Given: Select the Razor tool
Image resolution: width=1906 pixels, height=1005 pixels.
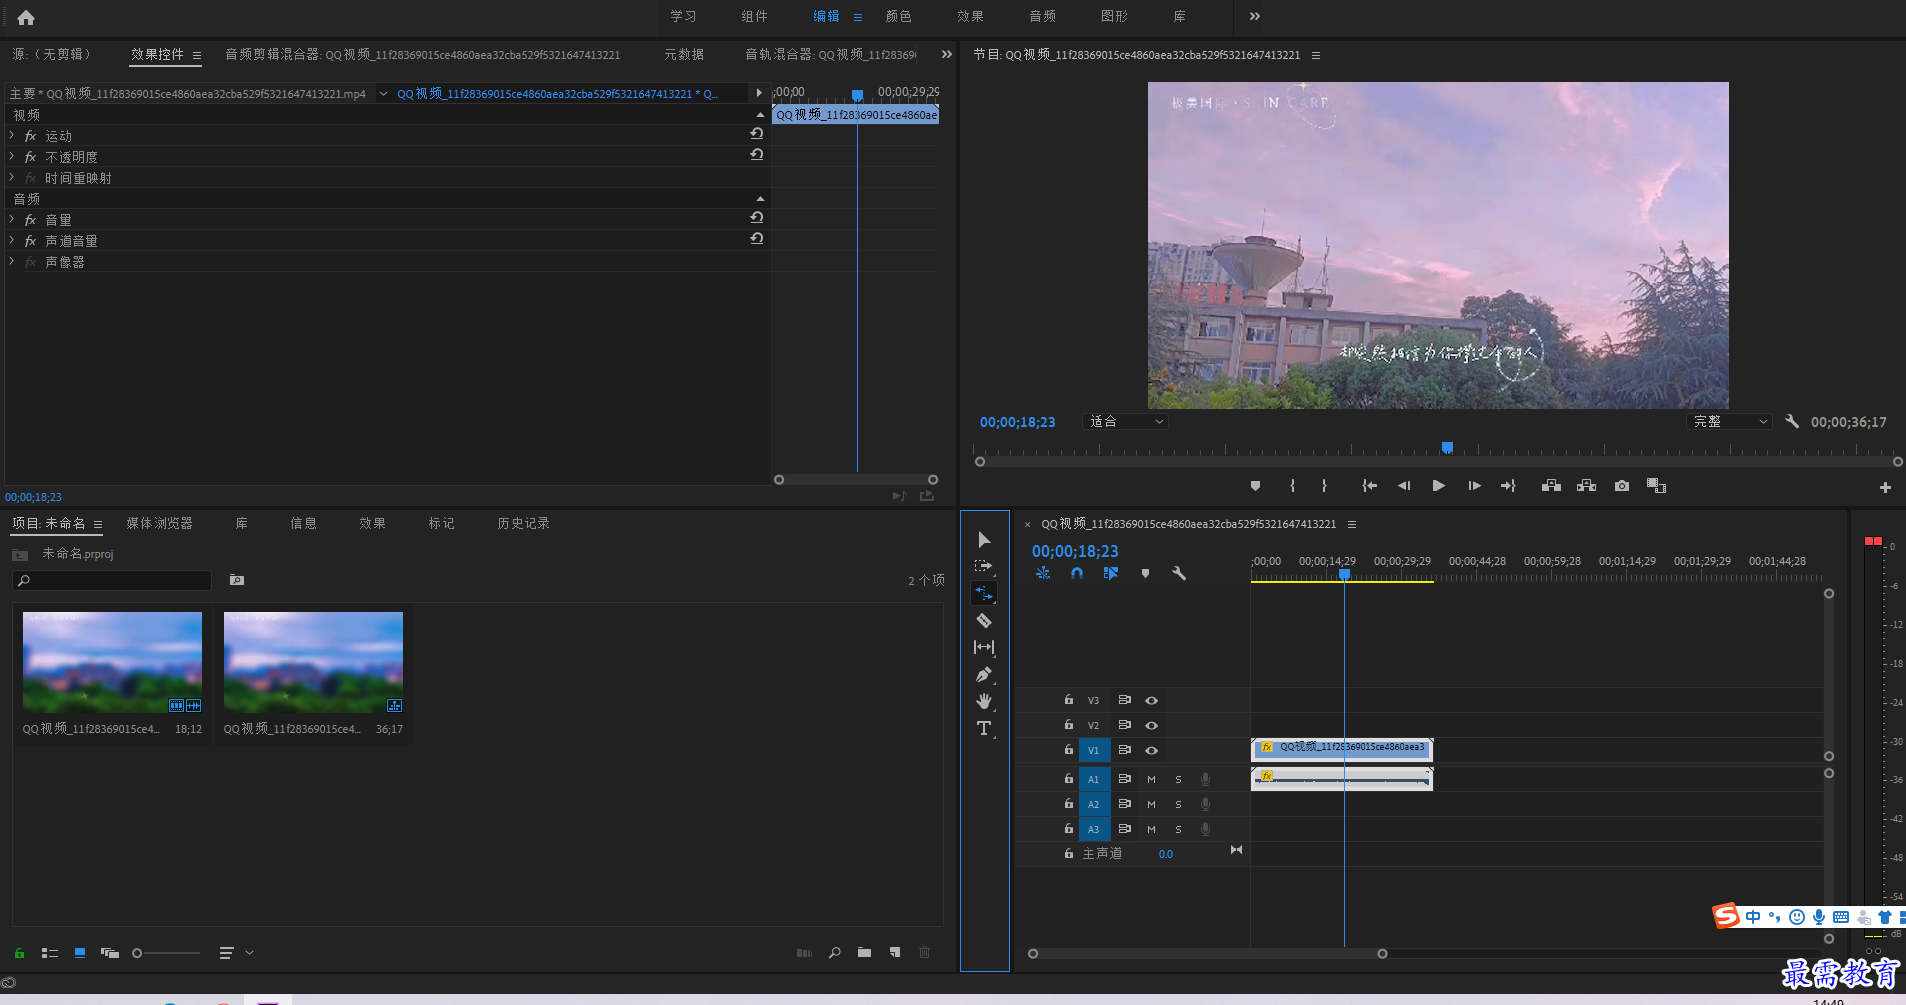Looking at the screenshot, I should [984, 620].
